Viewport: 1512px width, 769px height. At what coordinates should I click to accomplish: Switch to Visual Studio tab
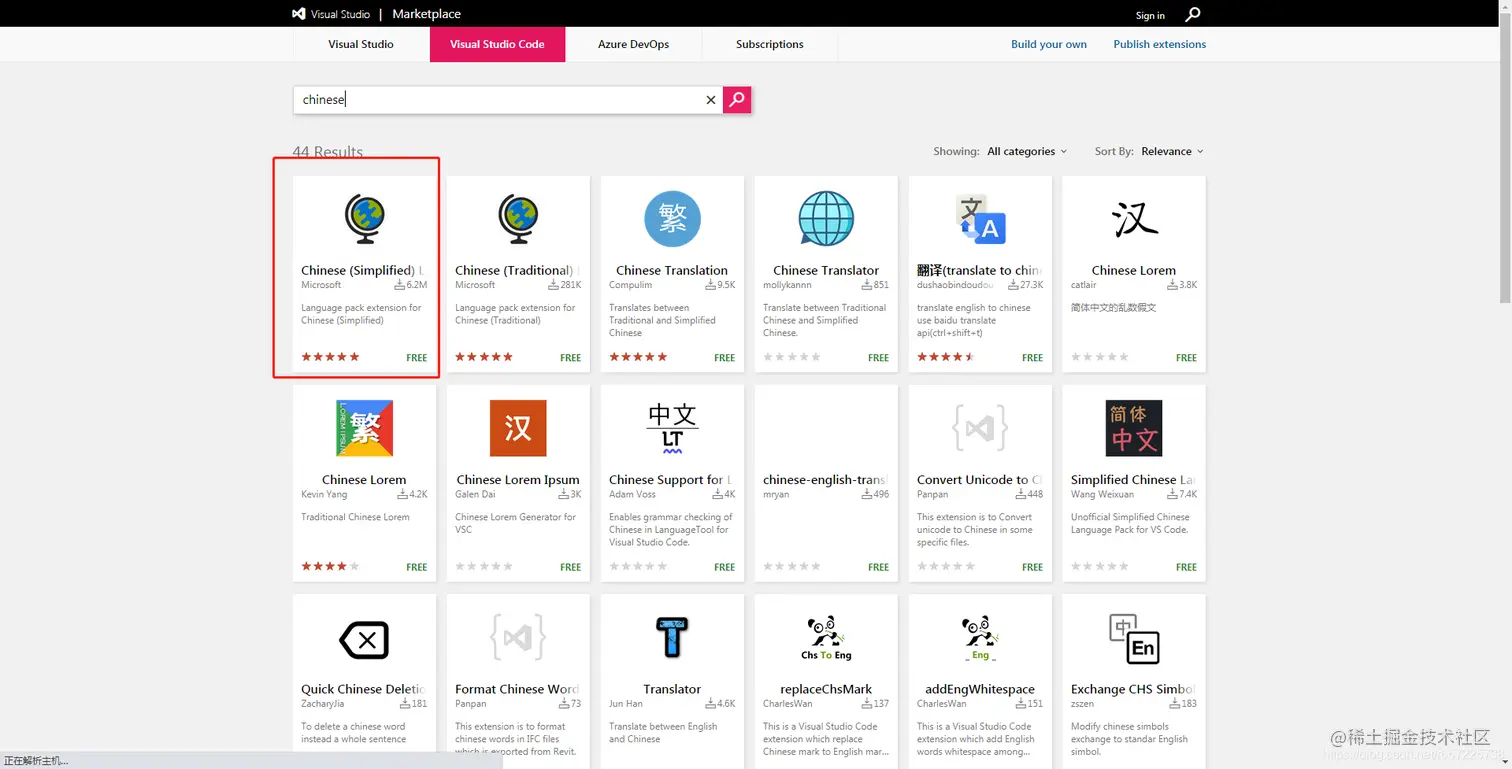(361, 44)
